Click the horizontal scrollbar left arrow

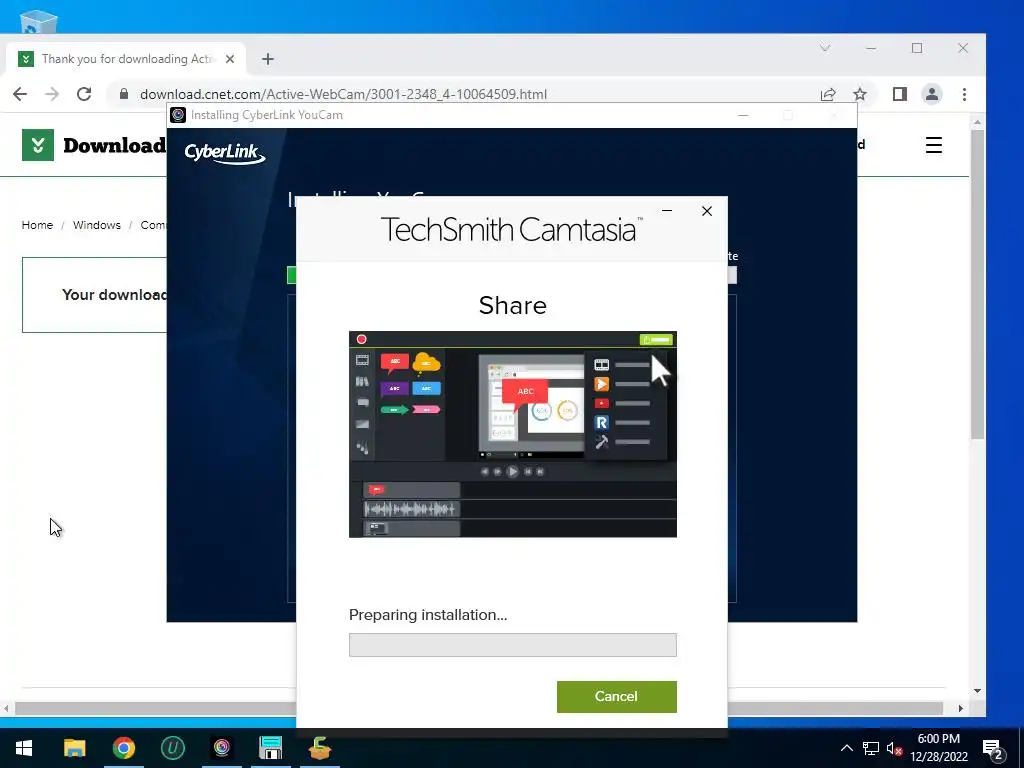pos(6,709)
